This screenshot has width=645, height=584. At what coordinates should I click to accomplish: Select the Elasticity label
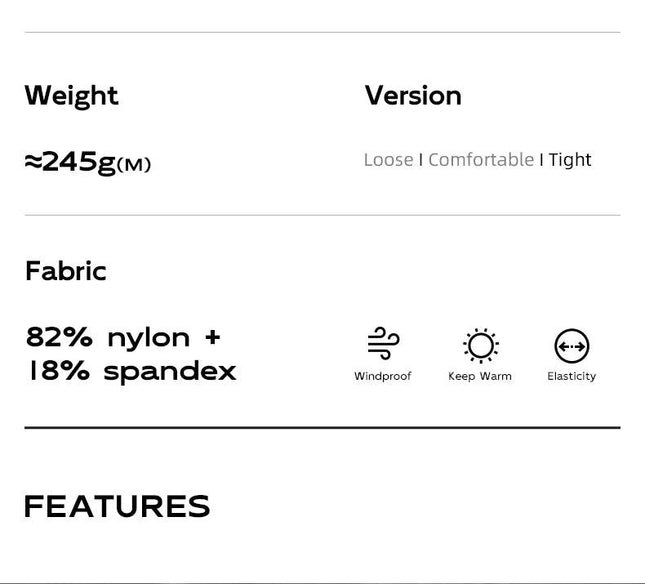[571, 376]
